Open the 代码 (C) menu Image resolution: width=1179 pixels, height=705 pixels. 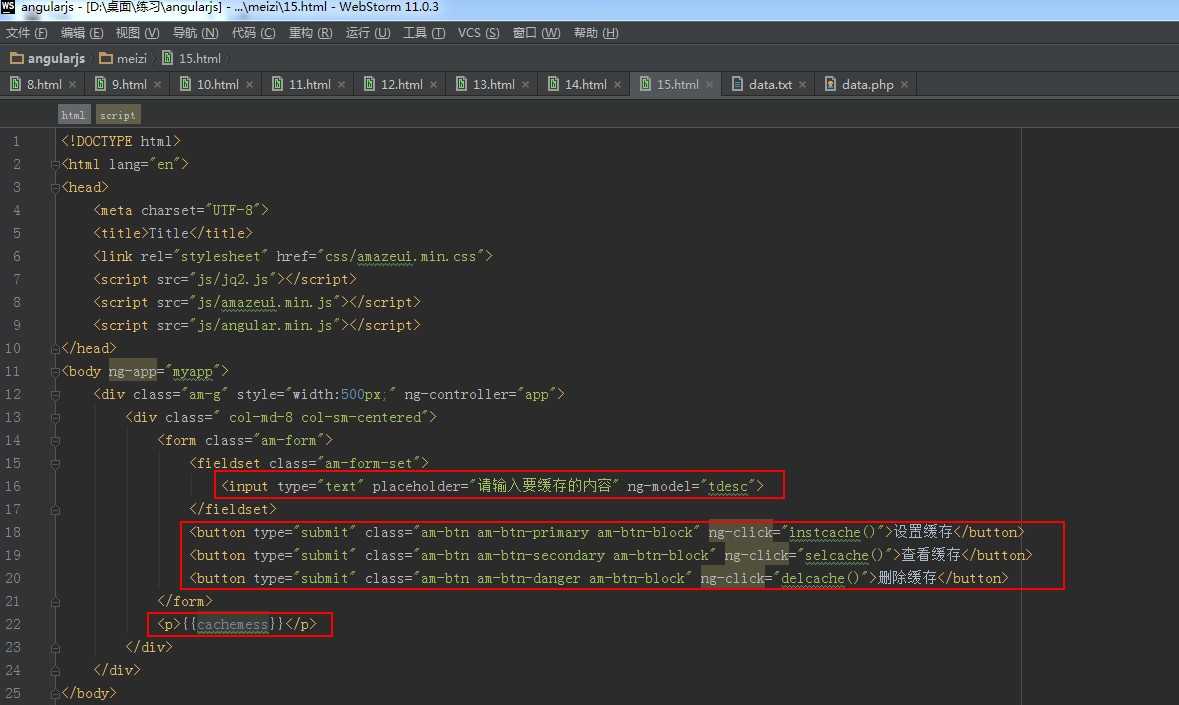coord(253,33)
